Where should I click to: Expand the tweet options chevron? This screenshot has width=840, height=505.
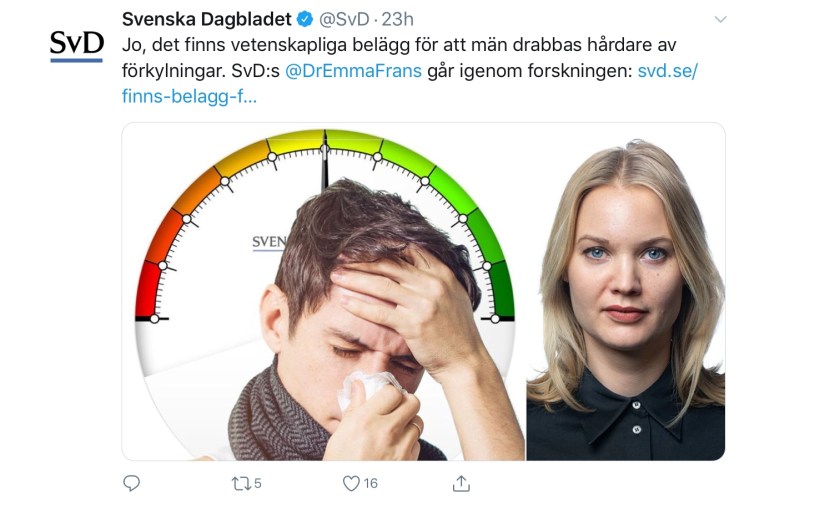(721, 19)
